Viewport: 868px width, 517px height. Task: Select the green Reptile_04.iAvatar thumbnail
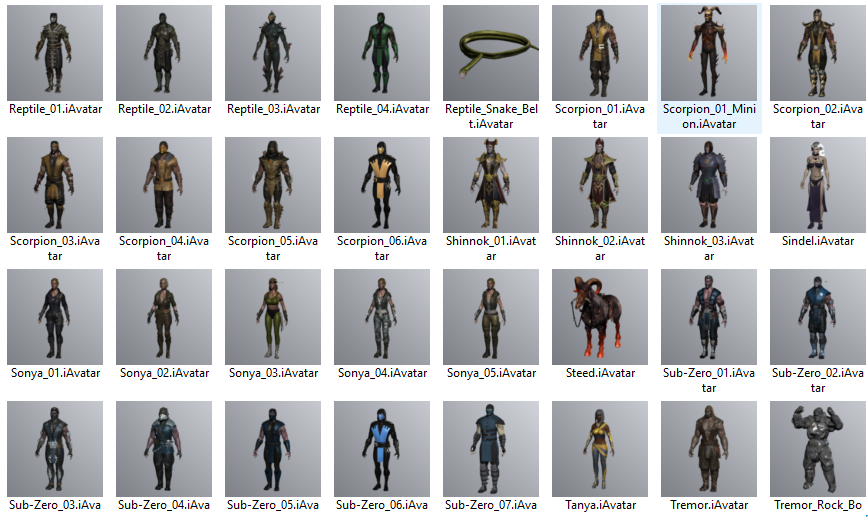(382, 53)
